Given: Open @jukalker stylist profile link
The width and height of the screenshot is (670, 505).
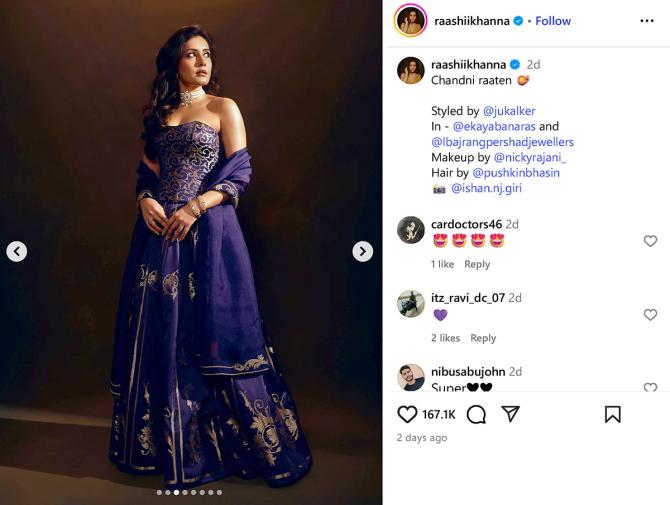Looking at the screenshot, I should [x=509, y=111].
